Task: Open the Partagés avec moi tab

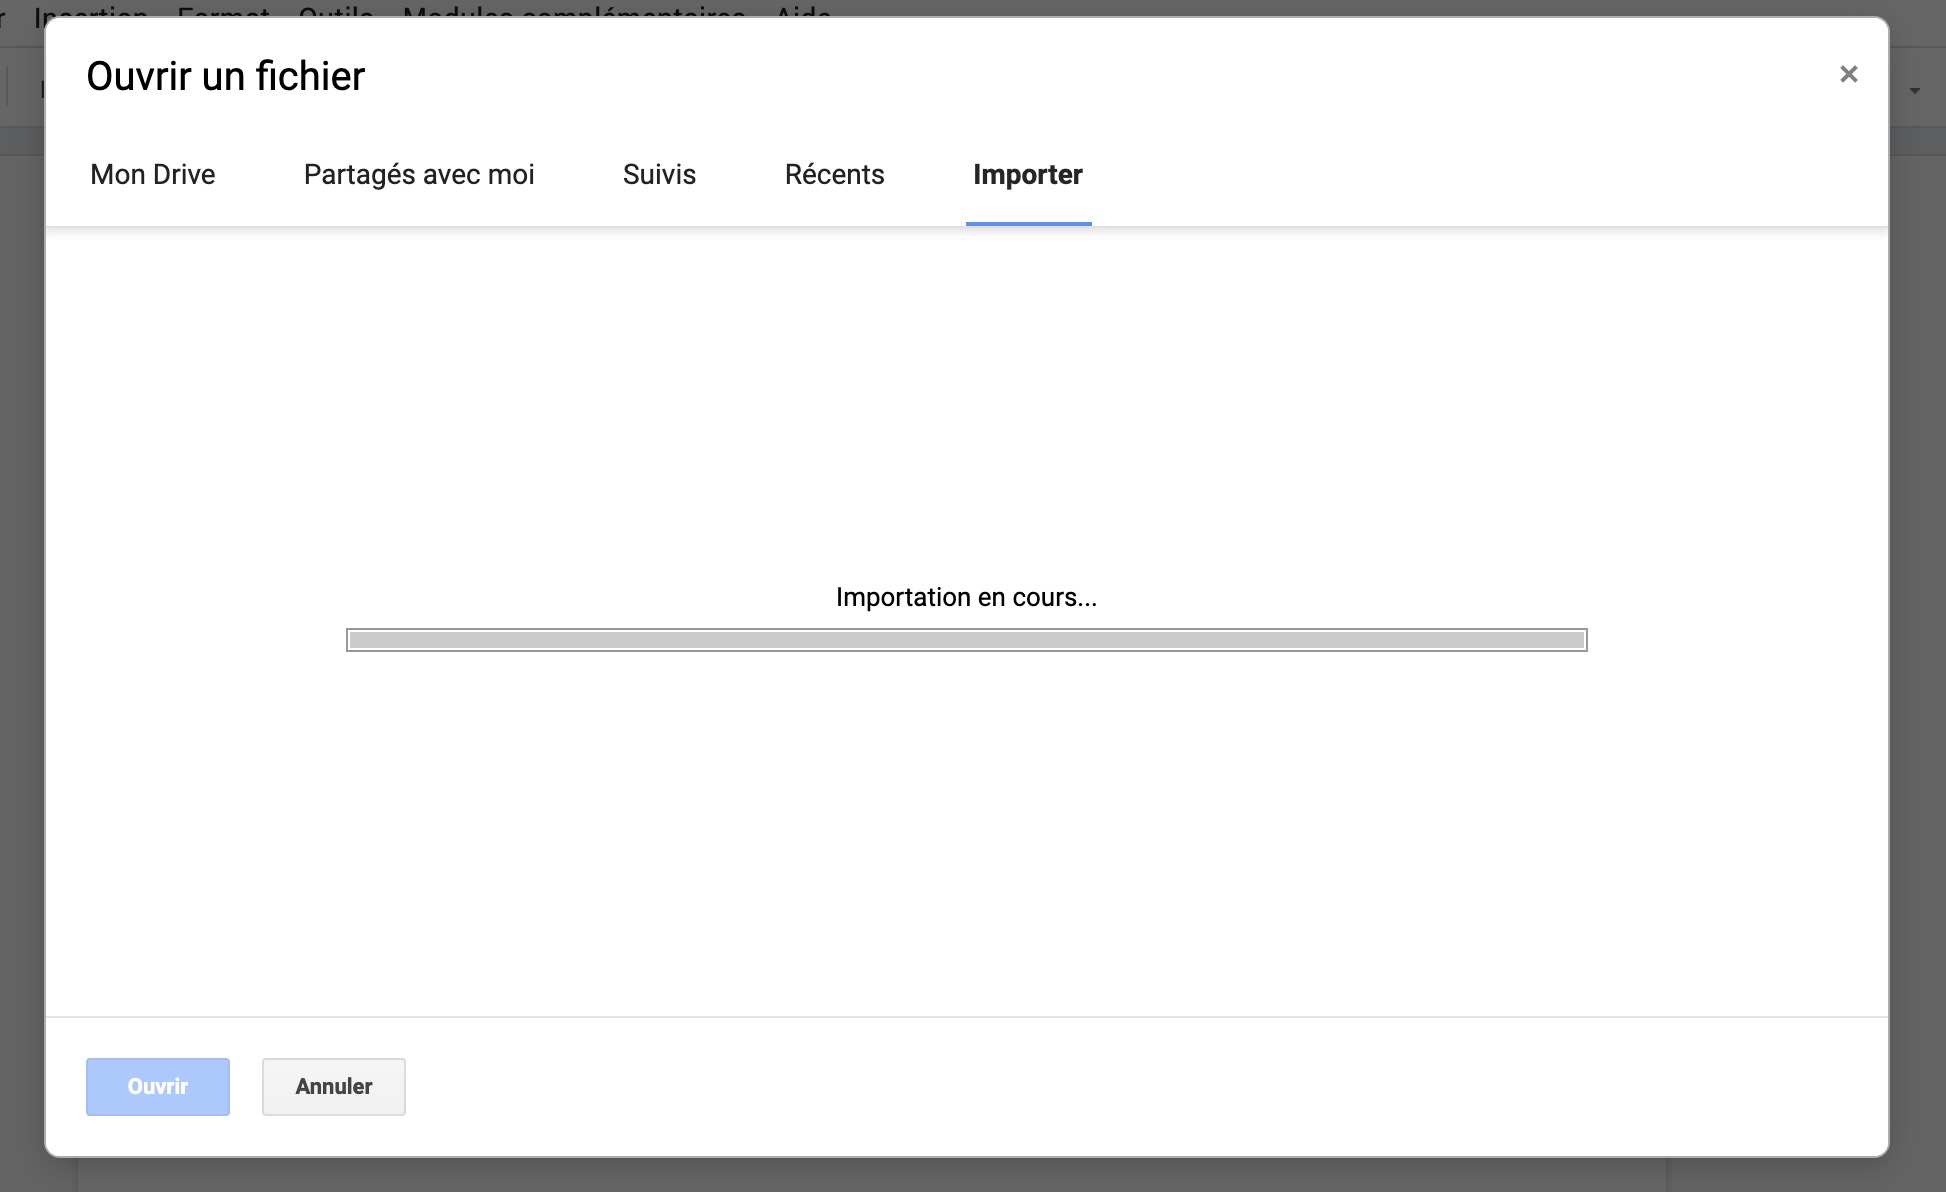Action: coord(418,174)
